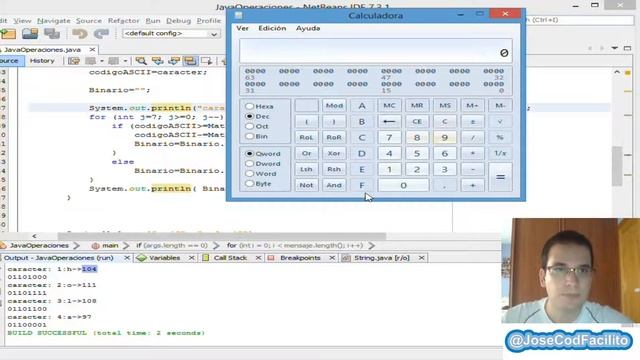The image size is (640, 360).
Task: Click highlighted 104 in Output panel
Action: [89, 269]
